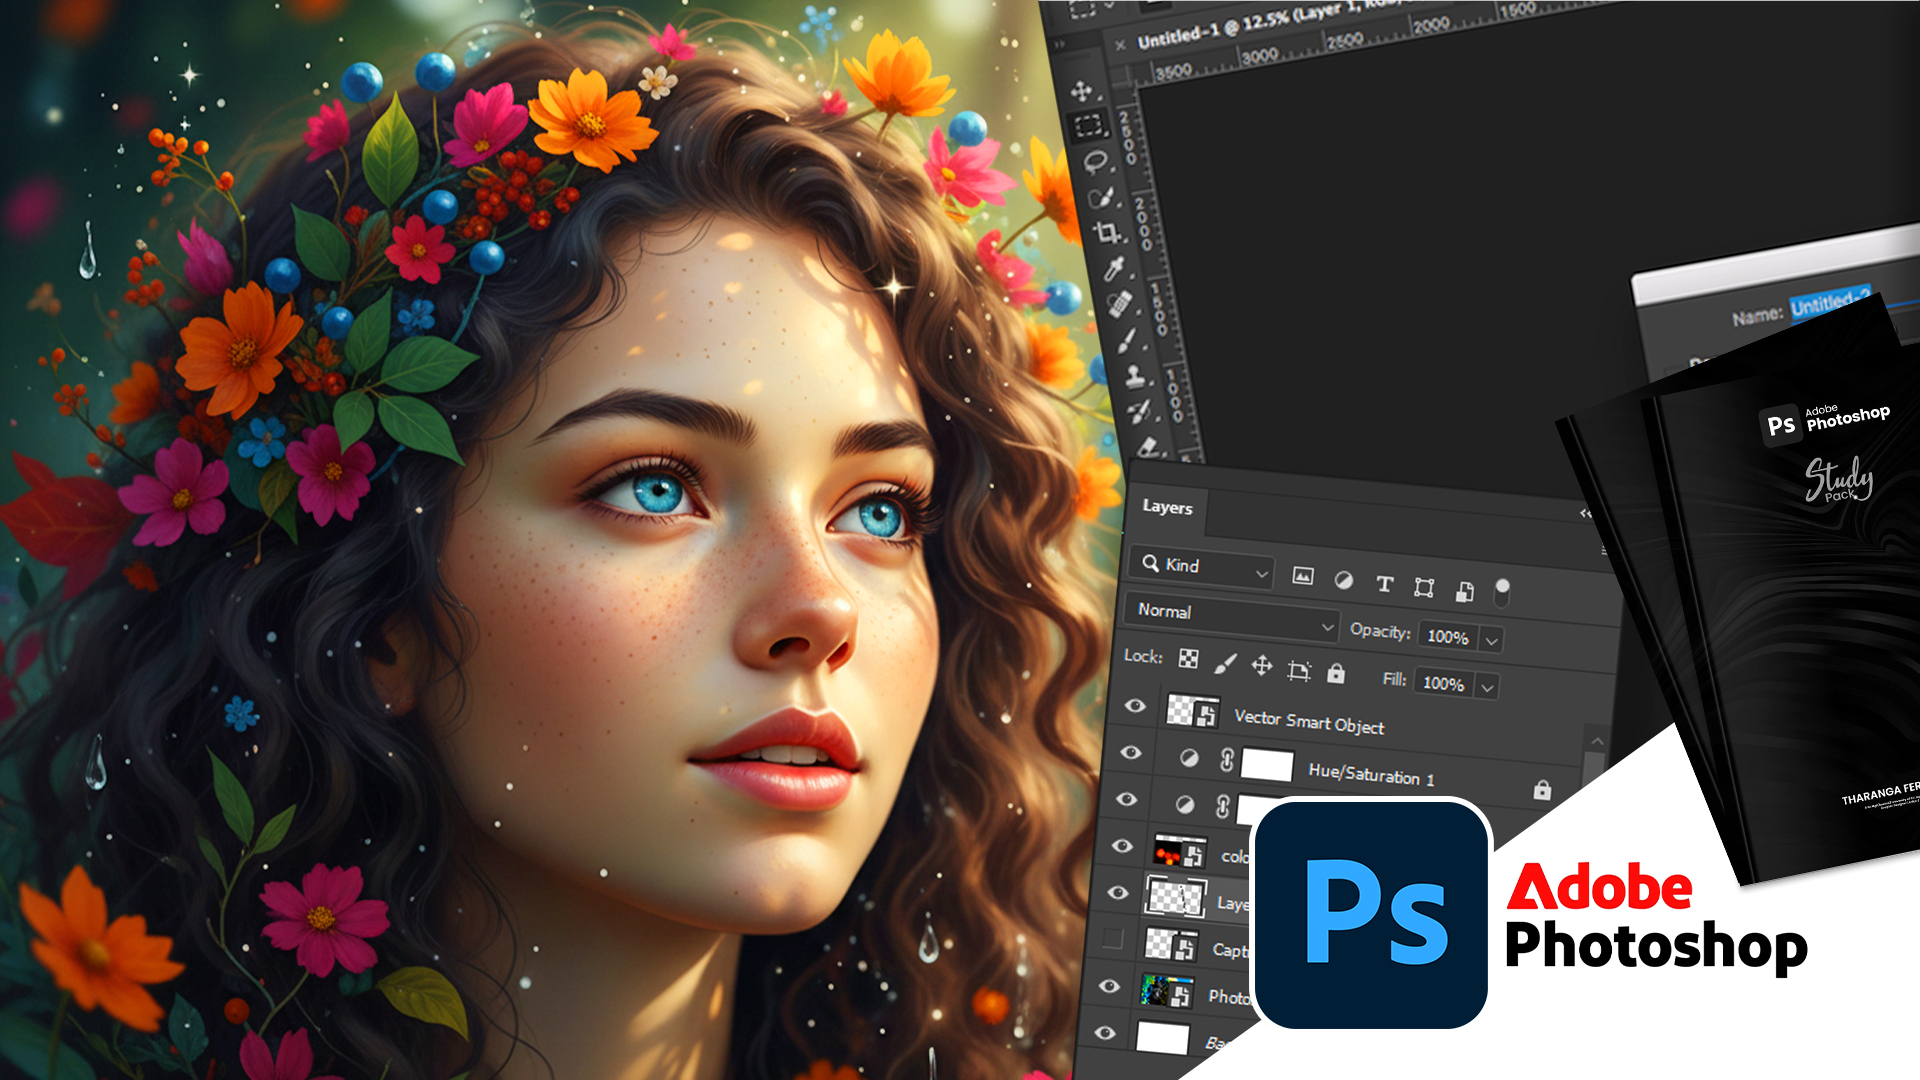Image resolution: width=1920 pixels, height=1080 pixels.
Task: Expand the toolbar double-arrow at top
Action: (1060, 45)
